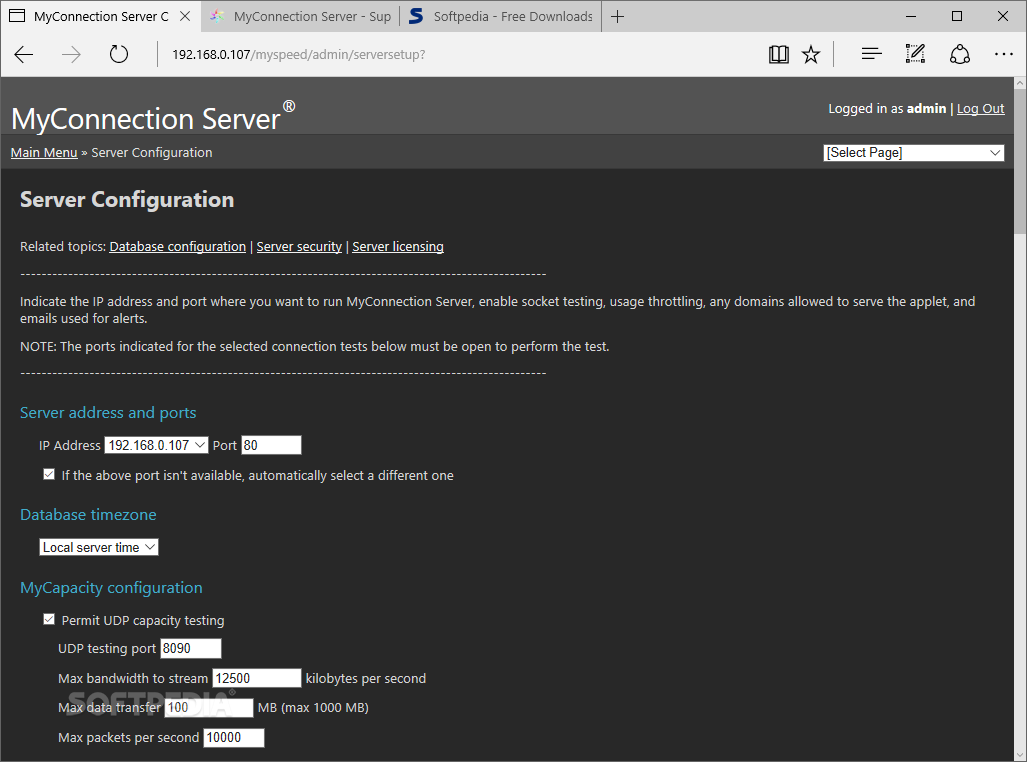
Task: Click the Max bandwidth to stream field
Action: pos(257,678)
